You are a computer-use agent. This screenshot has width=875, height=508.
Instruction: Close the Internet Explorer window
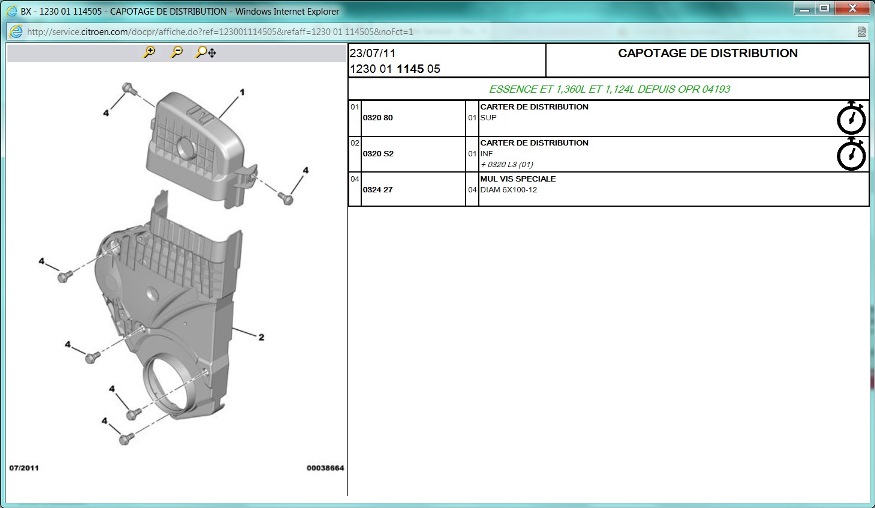click(x=852, y=8)
